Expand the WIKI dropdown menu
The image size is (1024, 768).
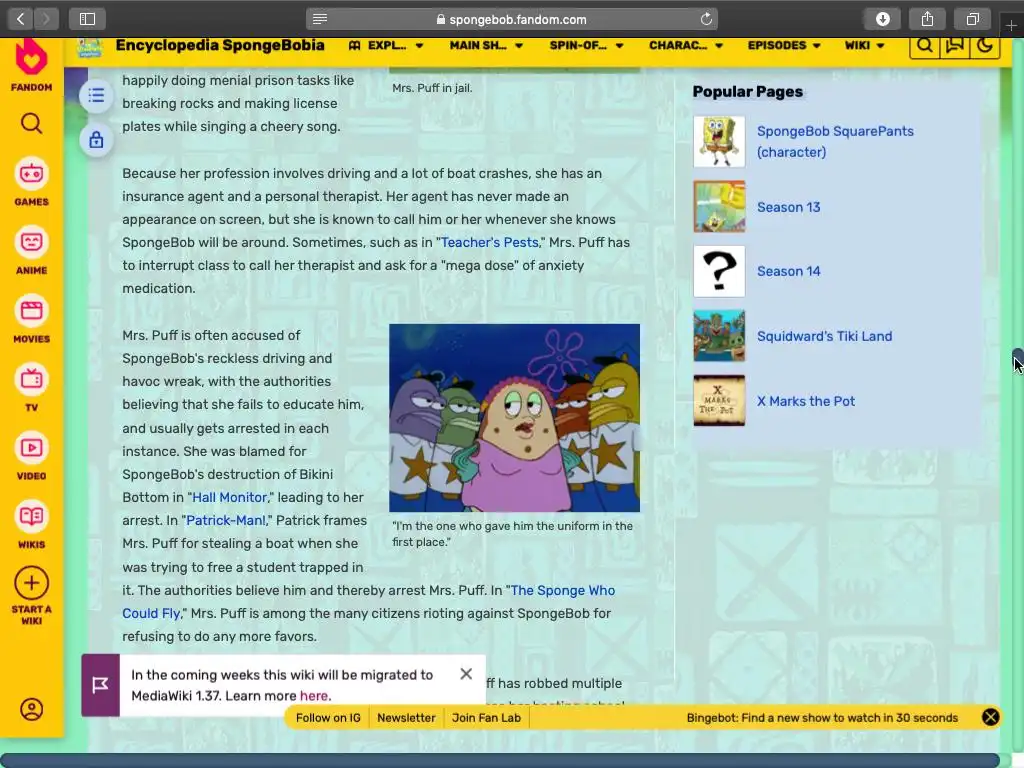(x=864, y=45)
